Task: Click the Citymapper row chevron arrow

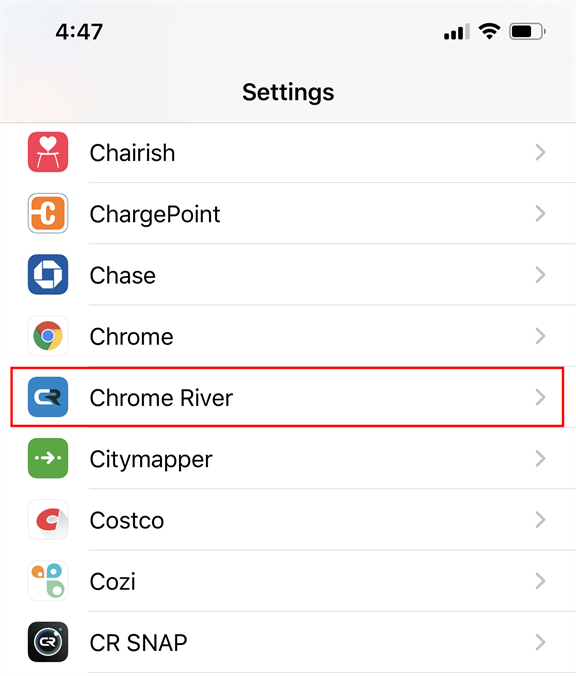Action: (540, 458)
